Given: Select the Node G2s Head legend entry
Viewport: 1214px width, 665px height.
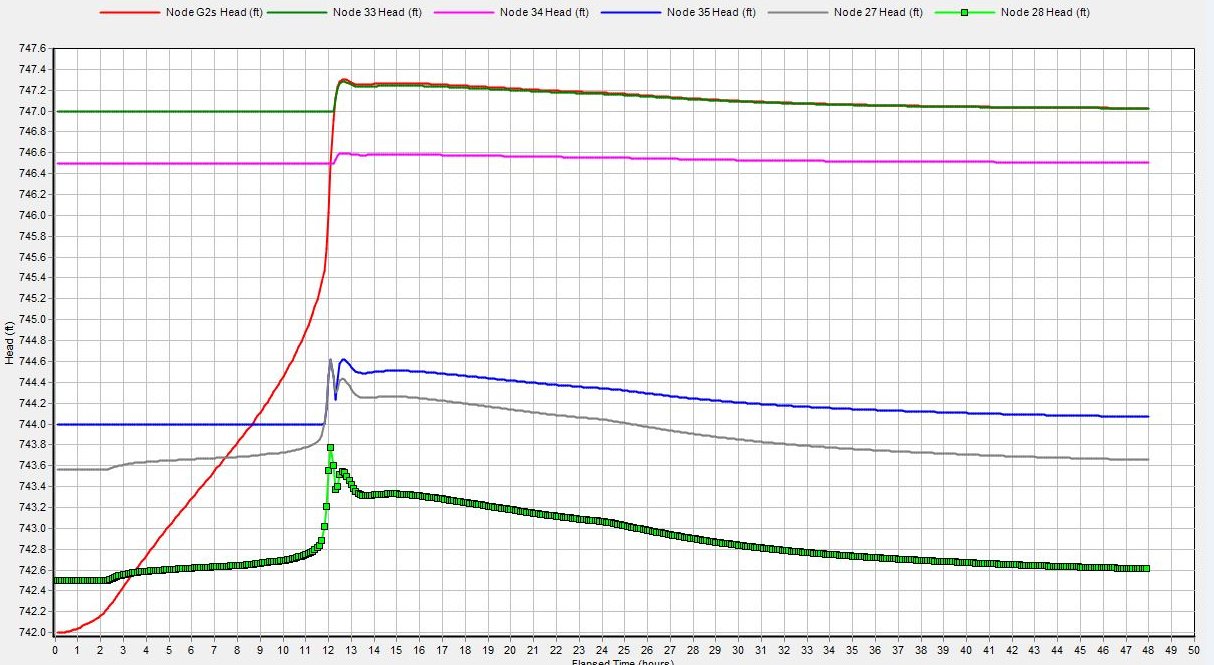Looking at the screenshot, I should [181, 13].
